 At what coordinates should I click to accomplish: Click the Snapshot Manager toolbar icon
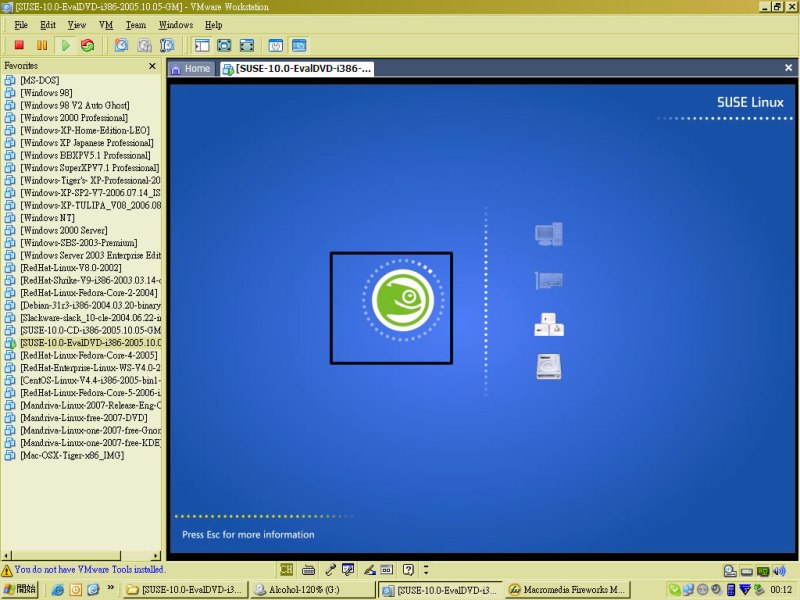[x=167, y=45]
